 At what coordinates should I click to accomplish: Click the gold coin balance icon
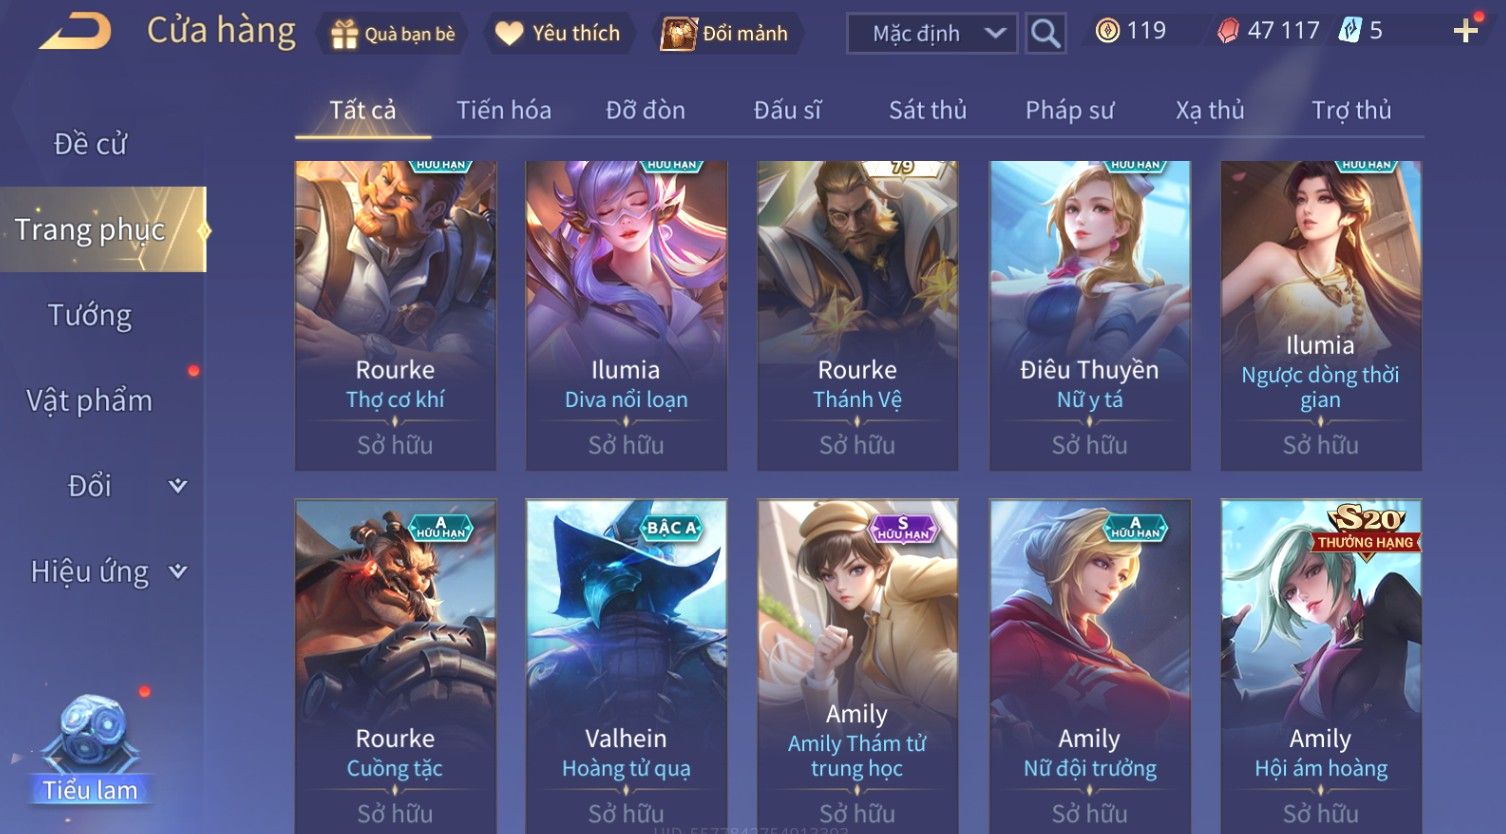coord(1107,31)
